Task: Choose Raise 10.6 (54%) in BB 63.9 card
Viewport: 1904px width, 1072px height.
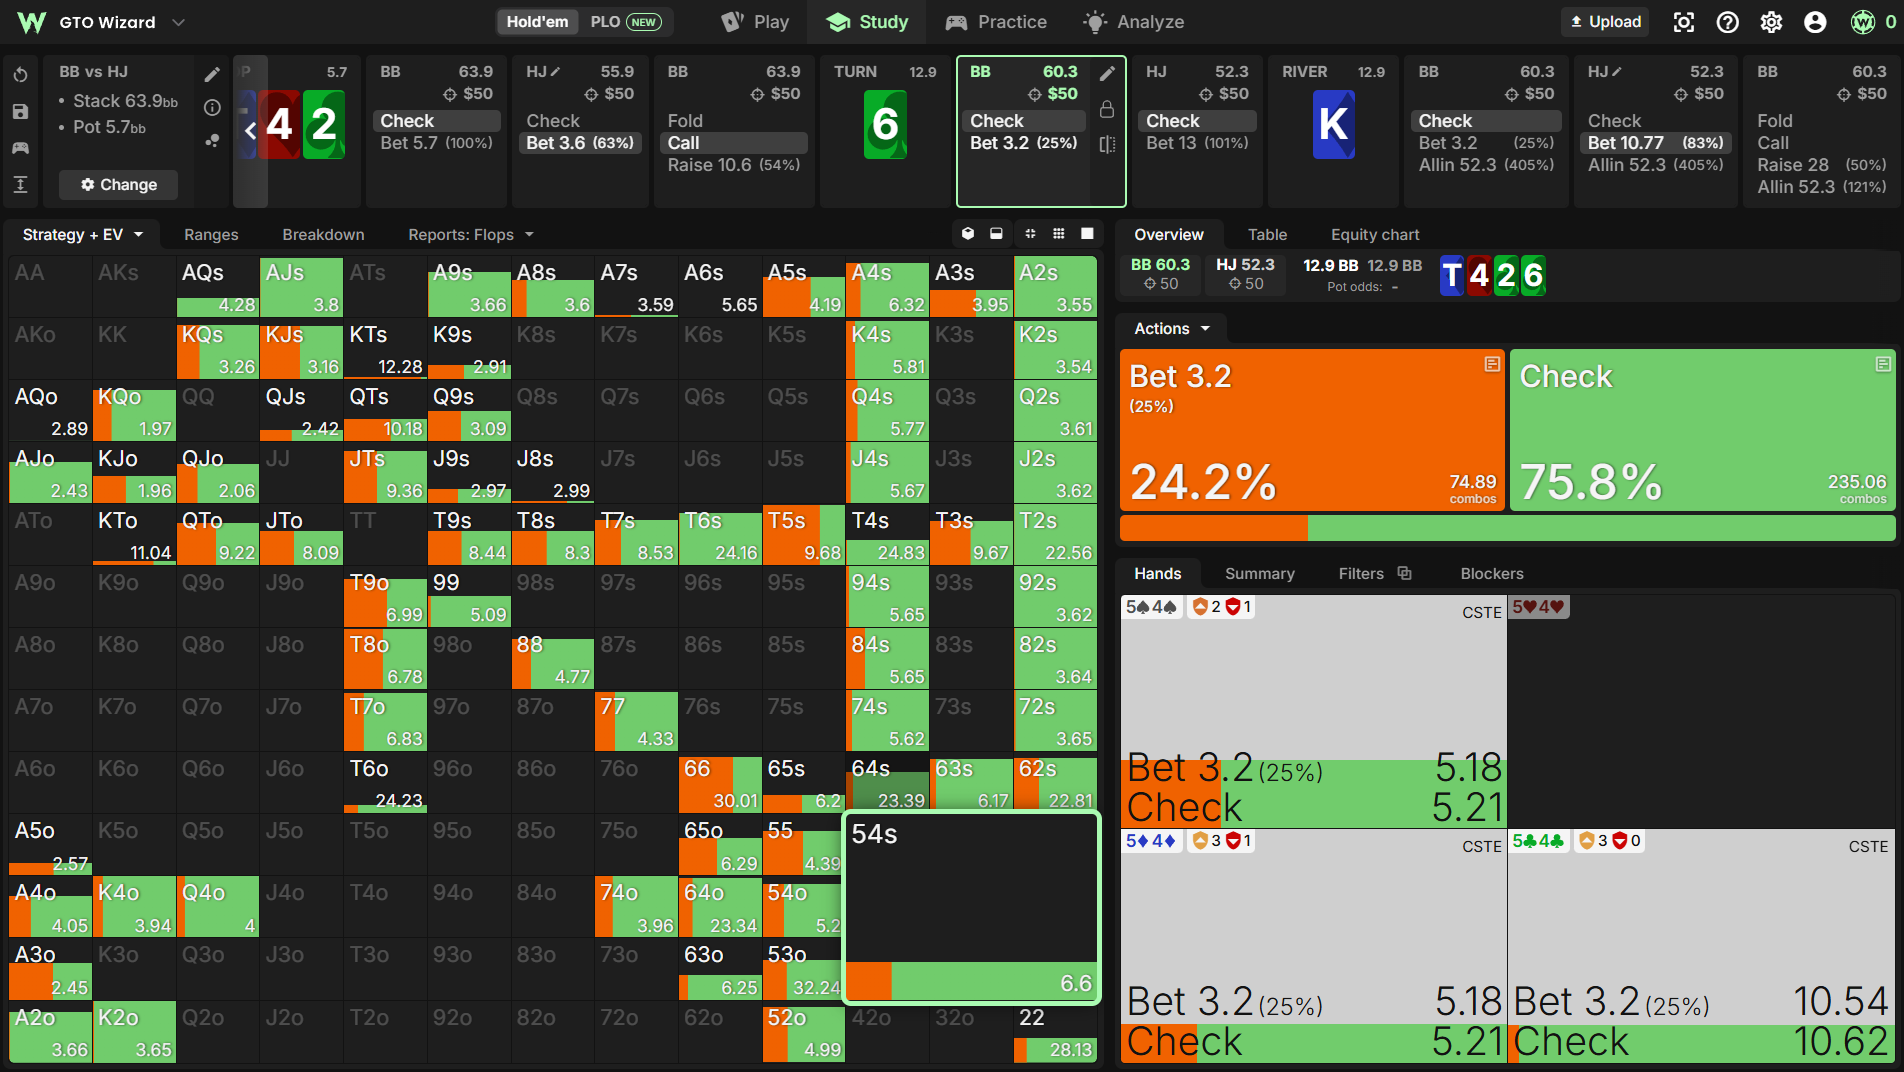Action: [733, 165]
